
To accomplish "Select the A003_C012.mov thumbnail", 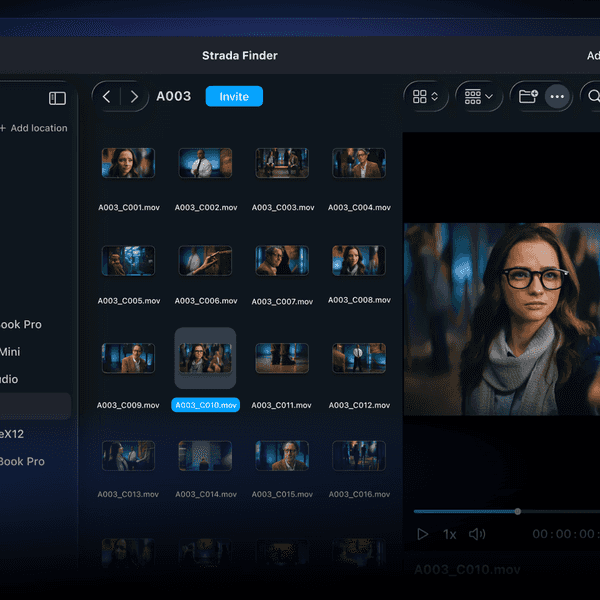I will point(359,358).
